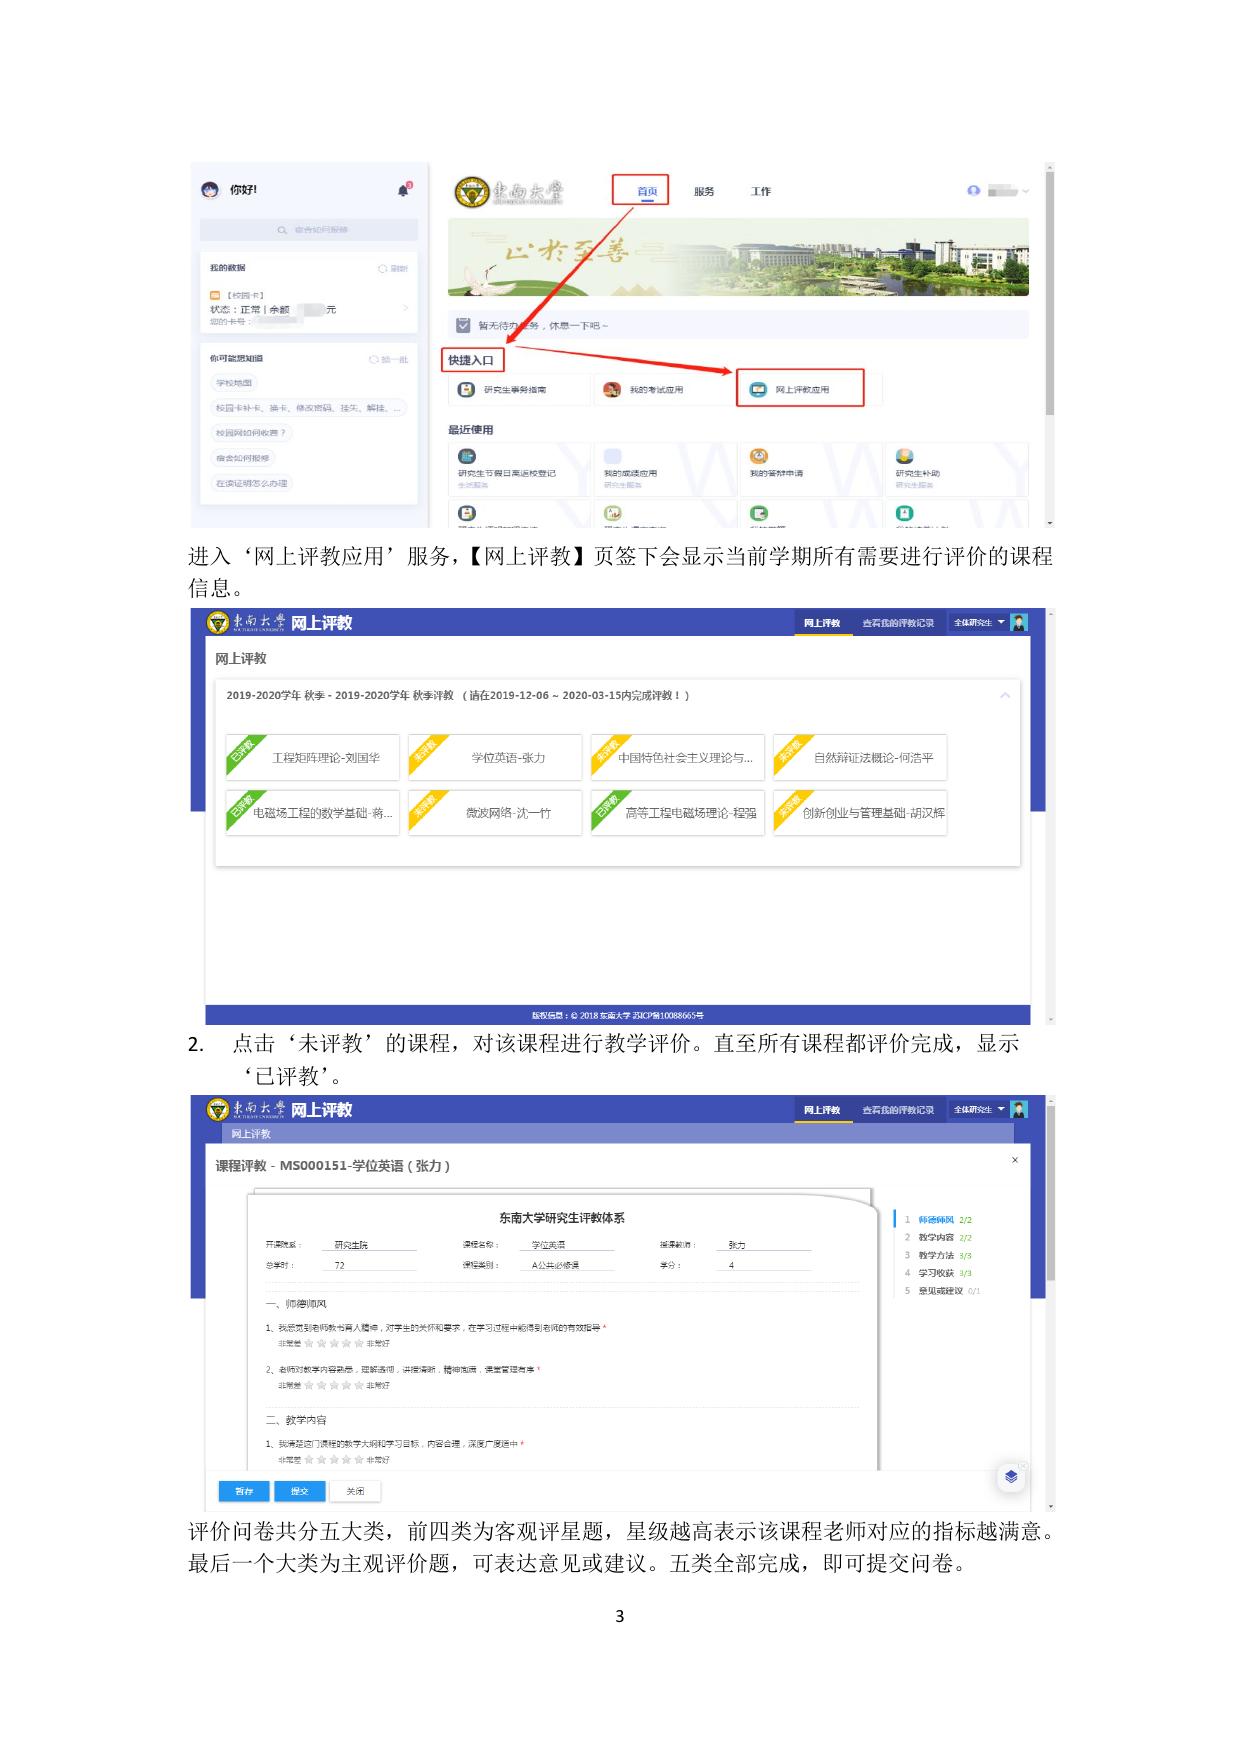Open 研究生事务指南 quick entry

pyautogui.click(x=515, y=389)
